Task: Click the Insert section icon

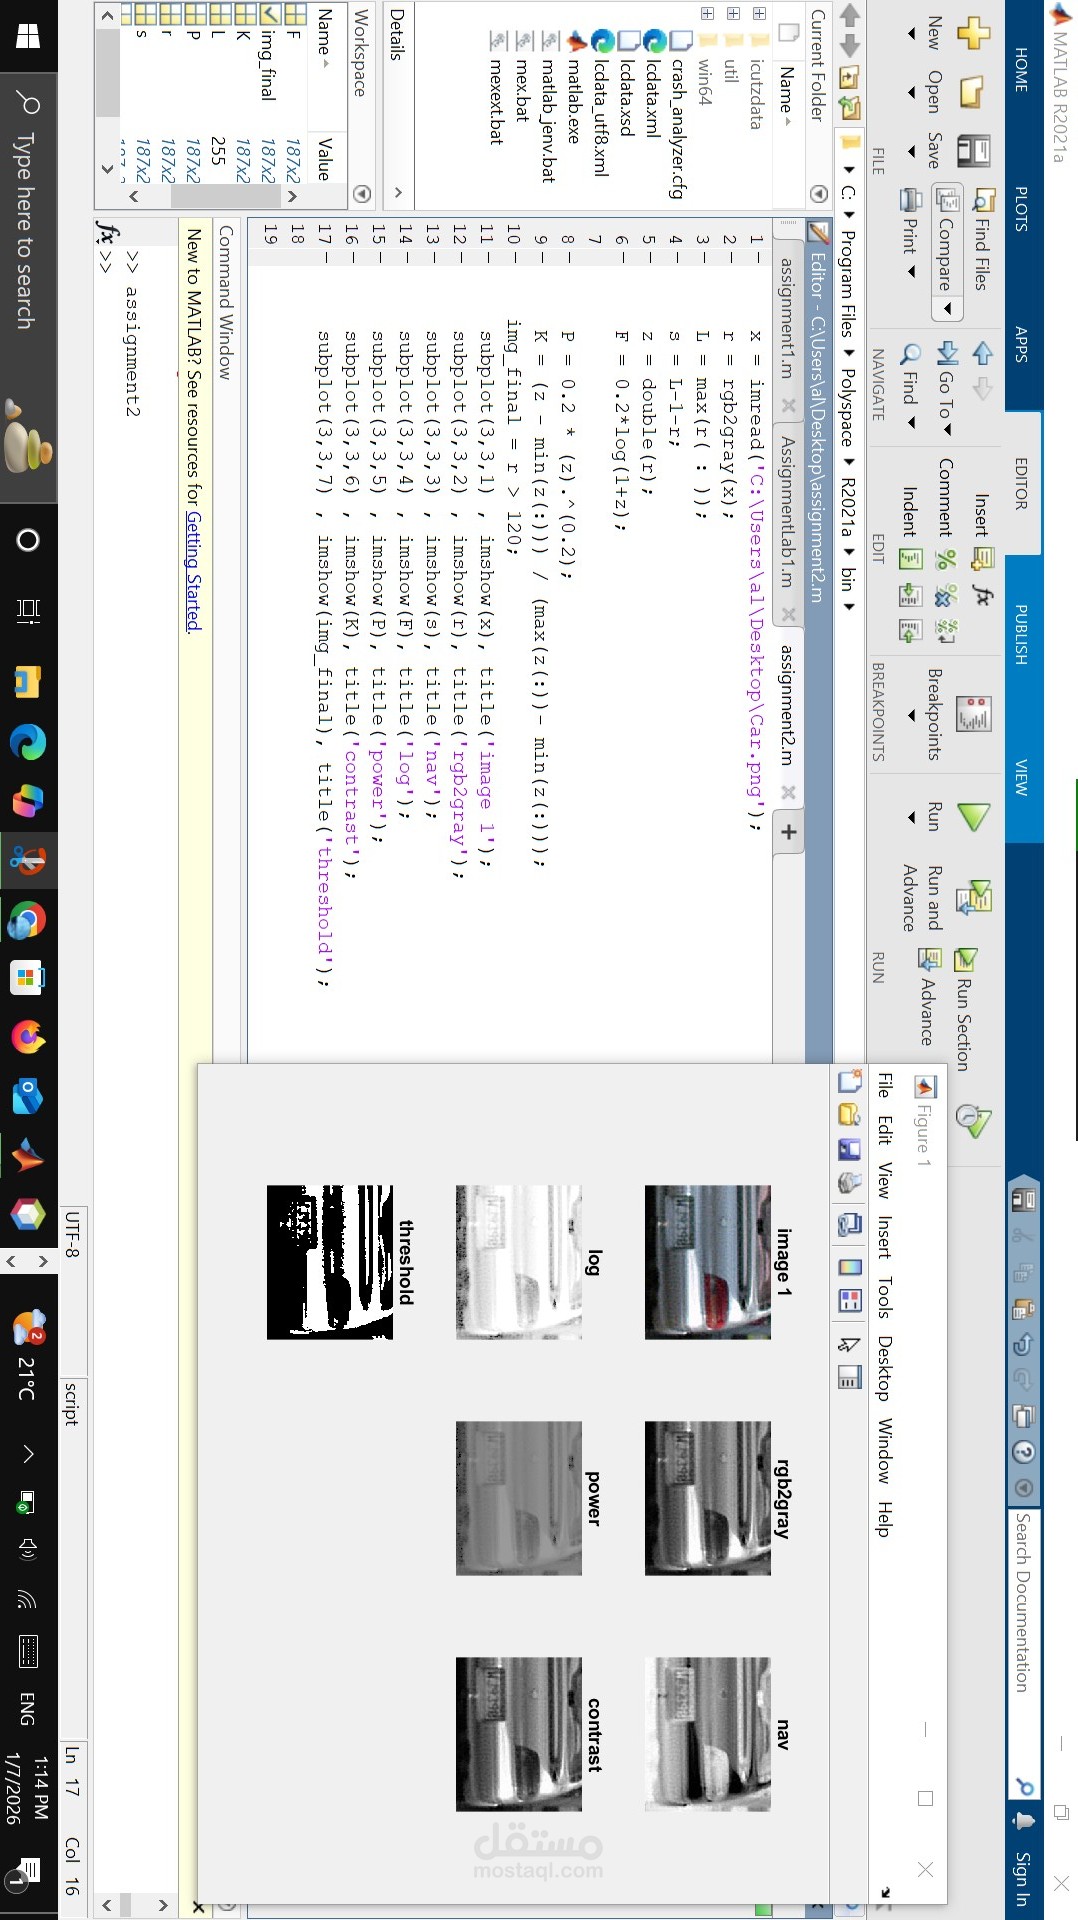Action: tap(982, 558)
